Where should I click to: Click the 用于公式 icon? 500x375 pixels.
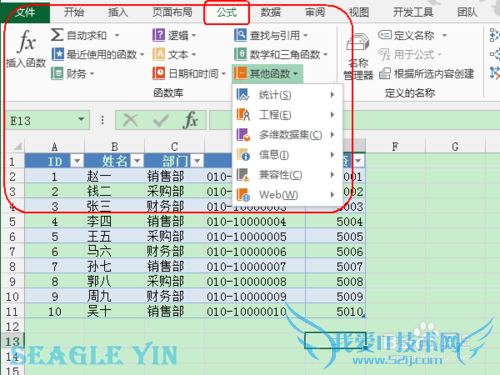tap(385, 54)
